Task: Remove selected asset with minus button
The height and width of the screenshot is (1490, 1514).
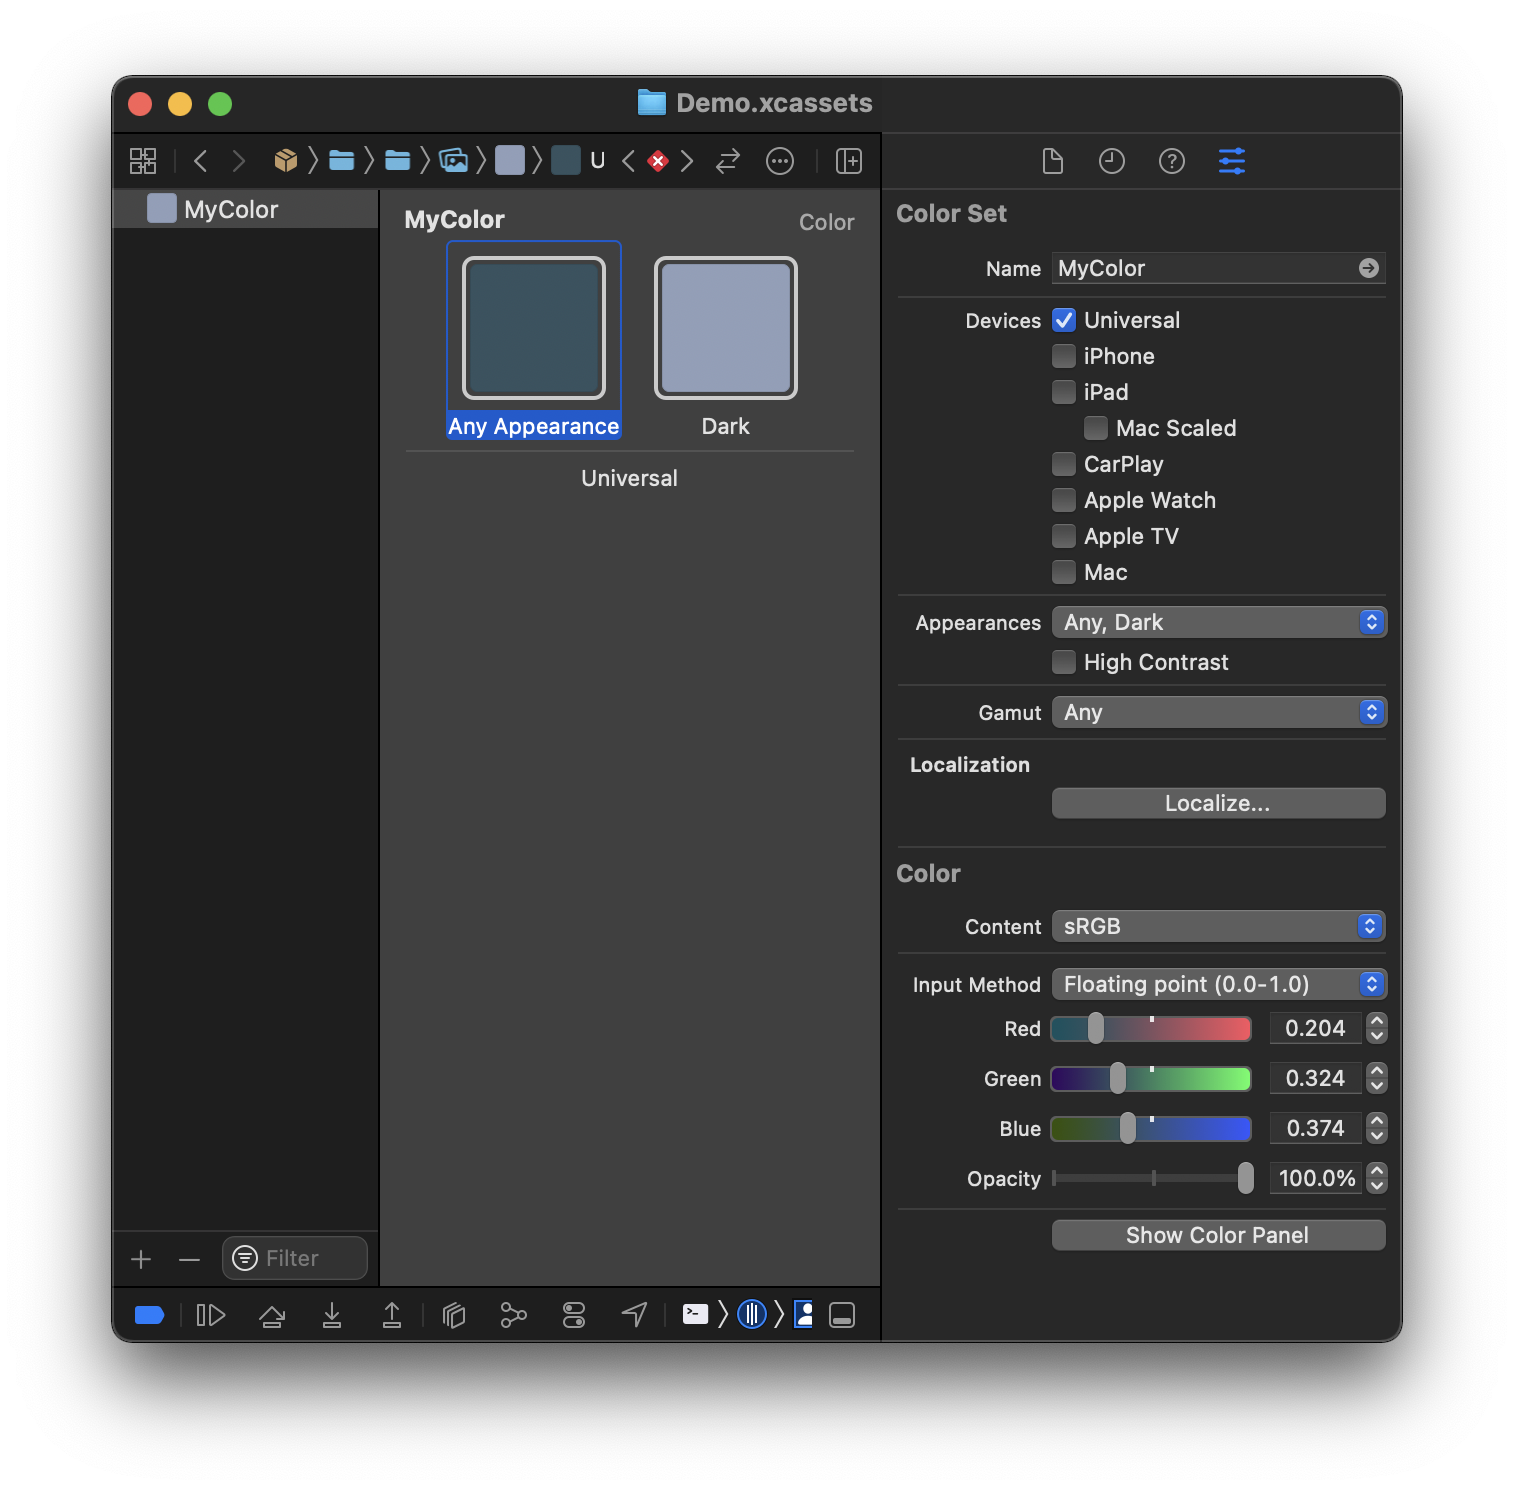Action: pos(189,1259)
